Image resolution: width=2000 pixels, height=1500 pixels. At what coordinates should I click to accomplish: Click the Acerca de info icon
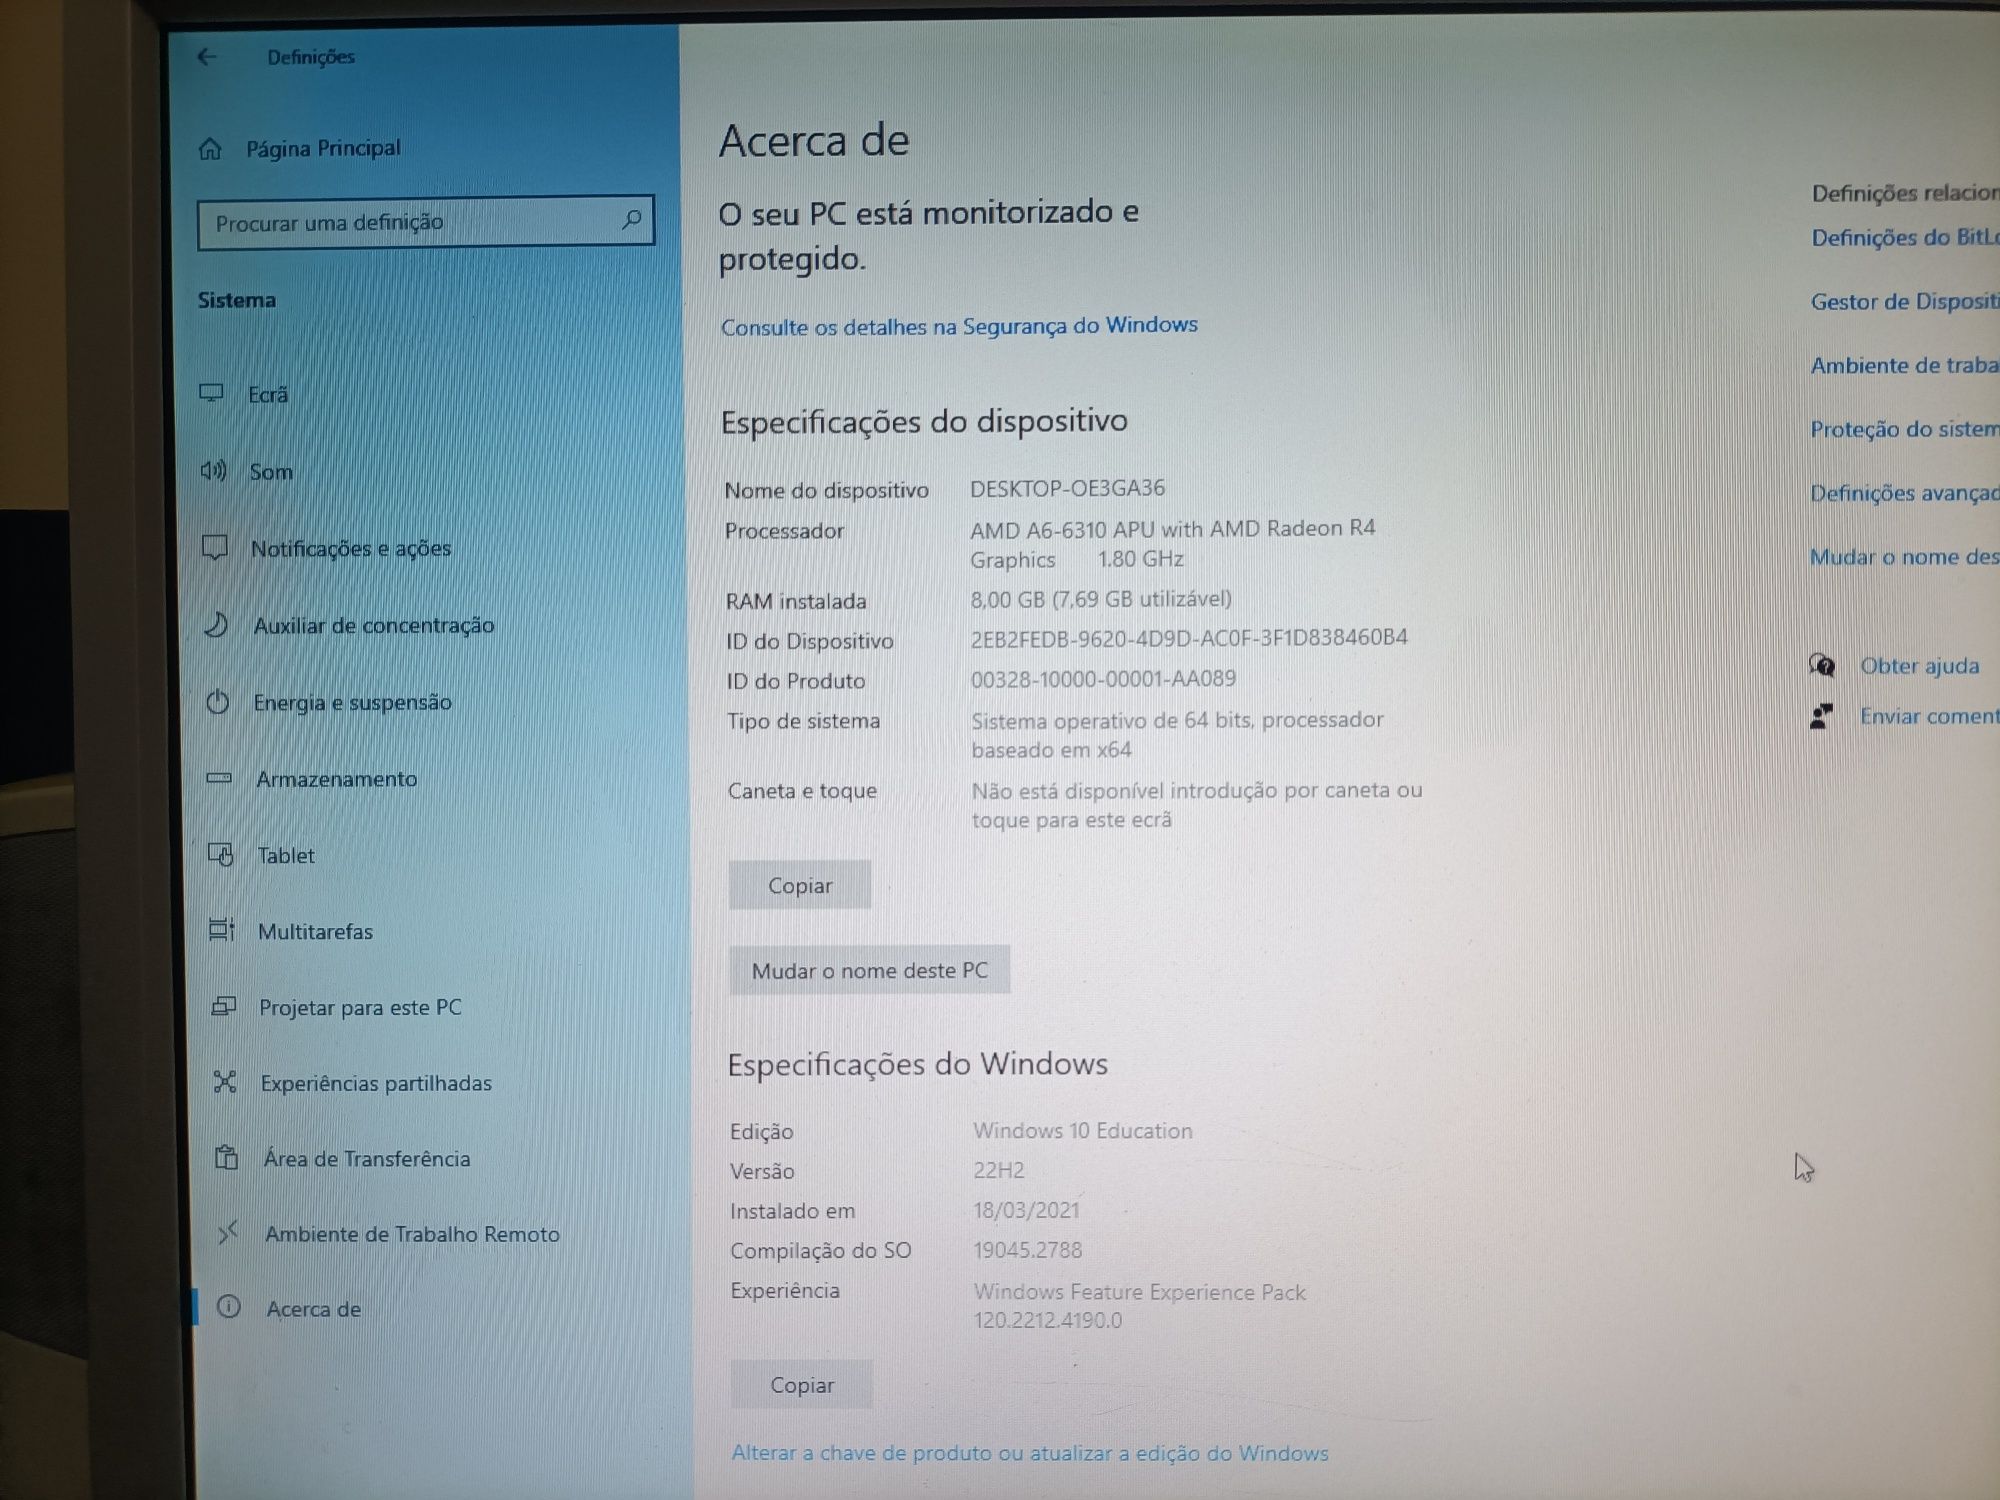pos(229,1307)
